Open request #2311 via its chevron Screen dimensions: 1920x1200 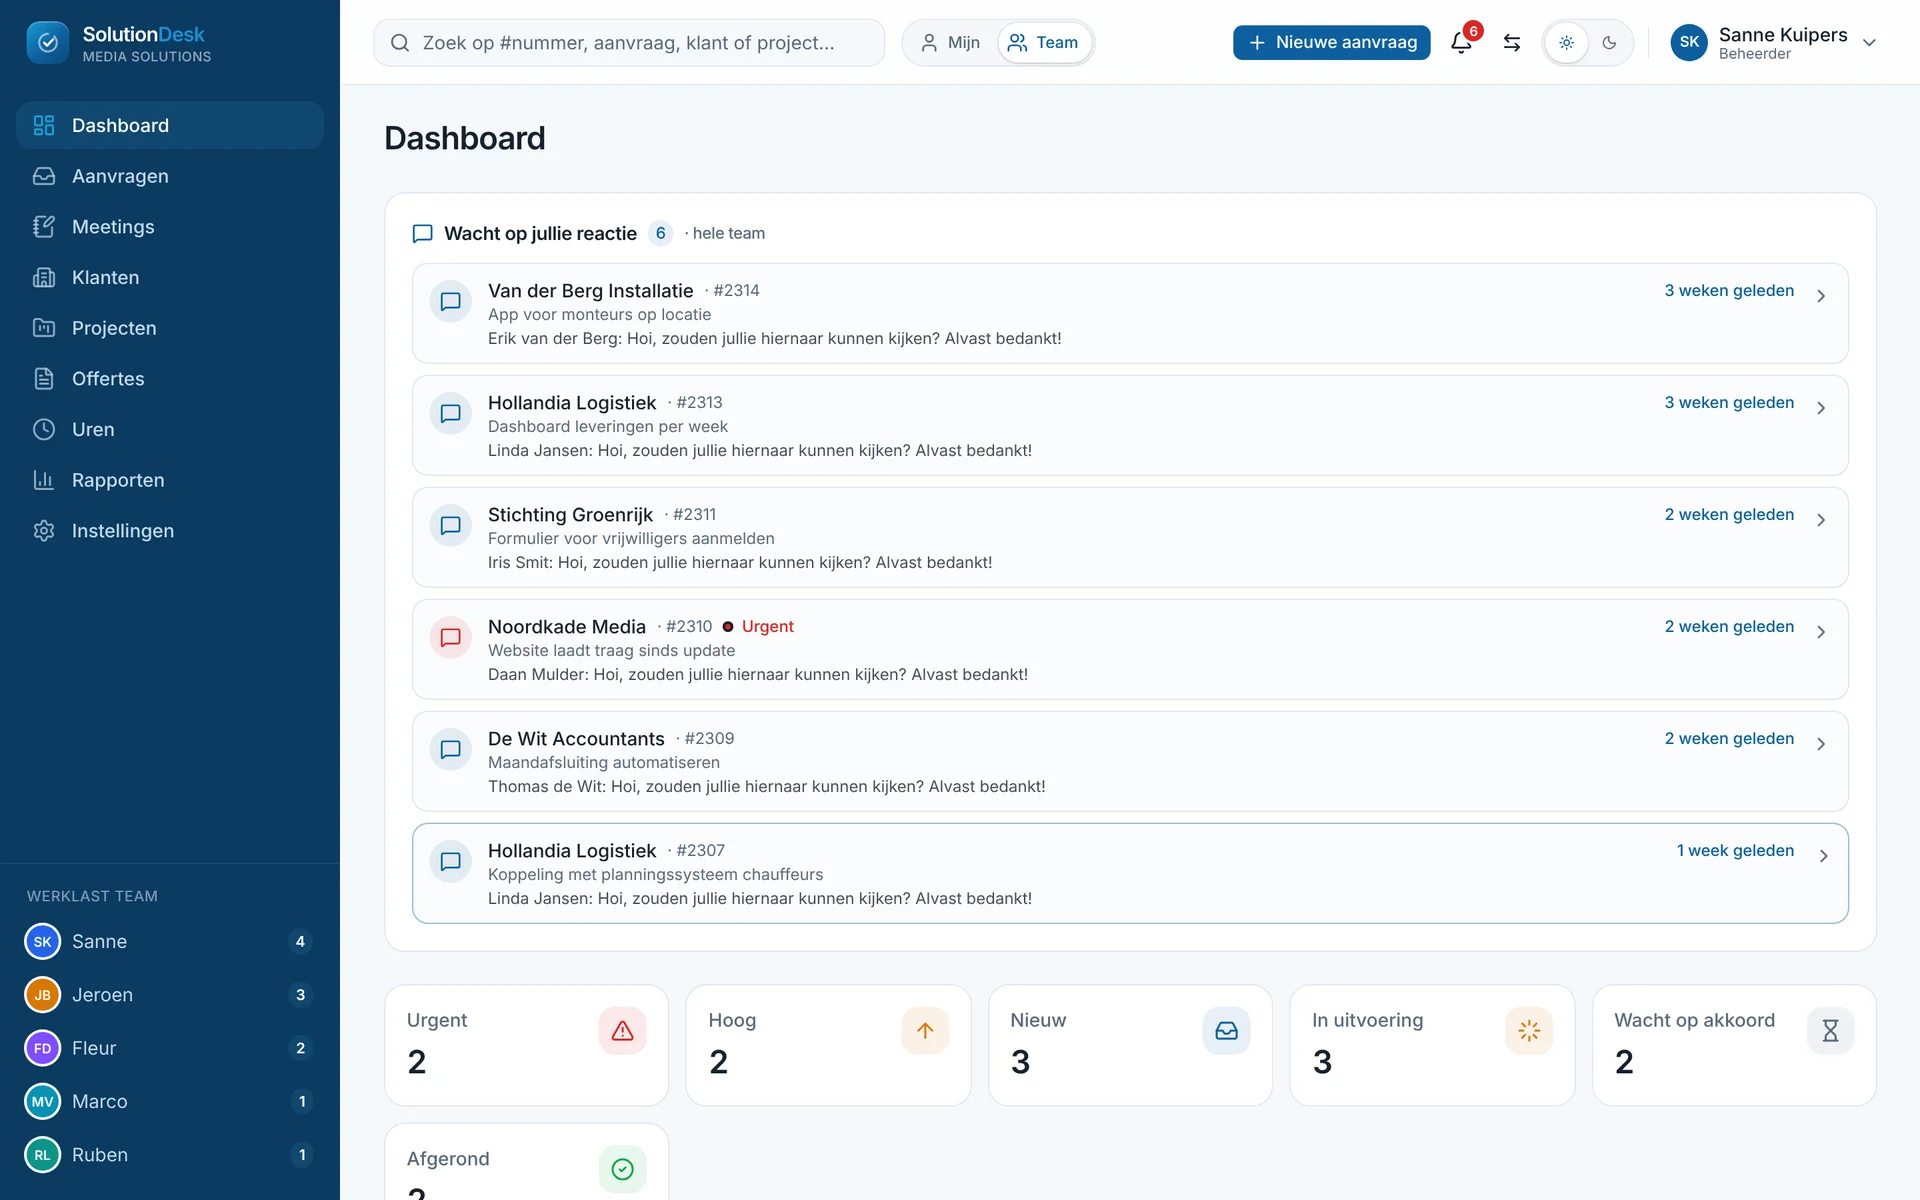click(1821, 520)
